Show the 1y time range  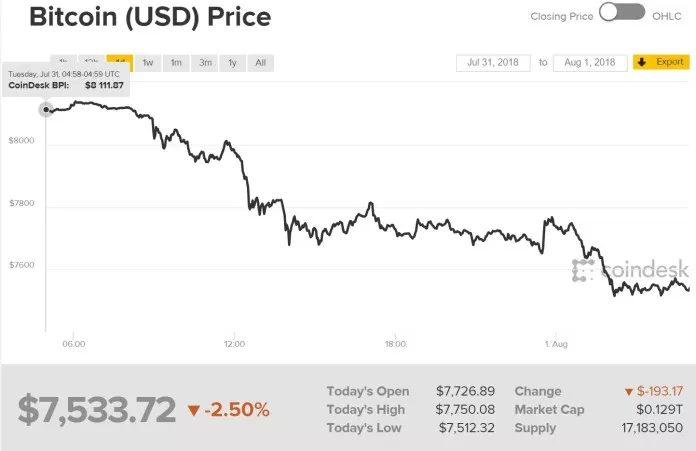[232, 63]
